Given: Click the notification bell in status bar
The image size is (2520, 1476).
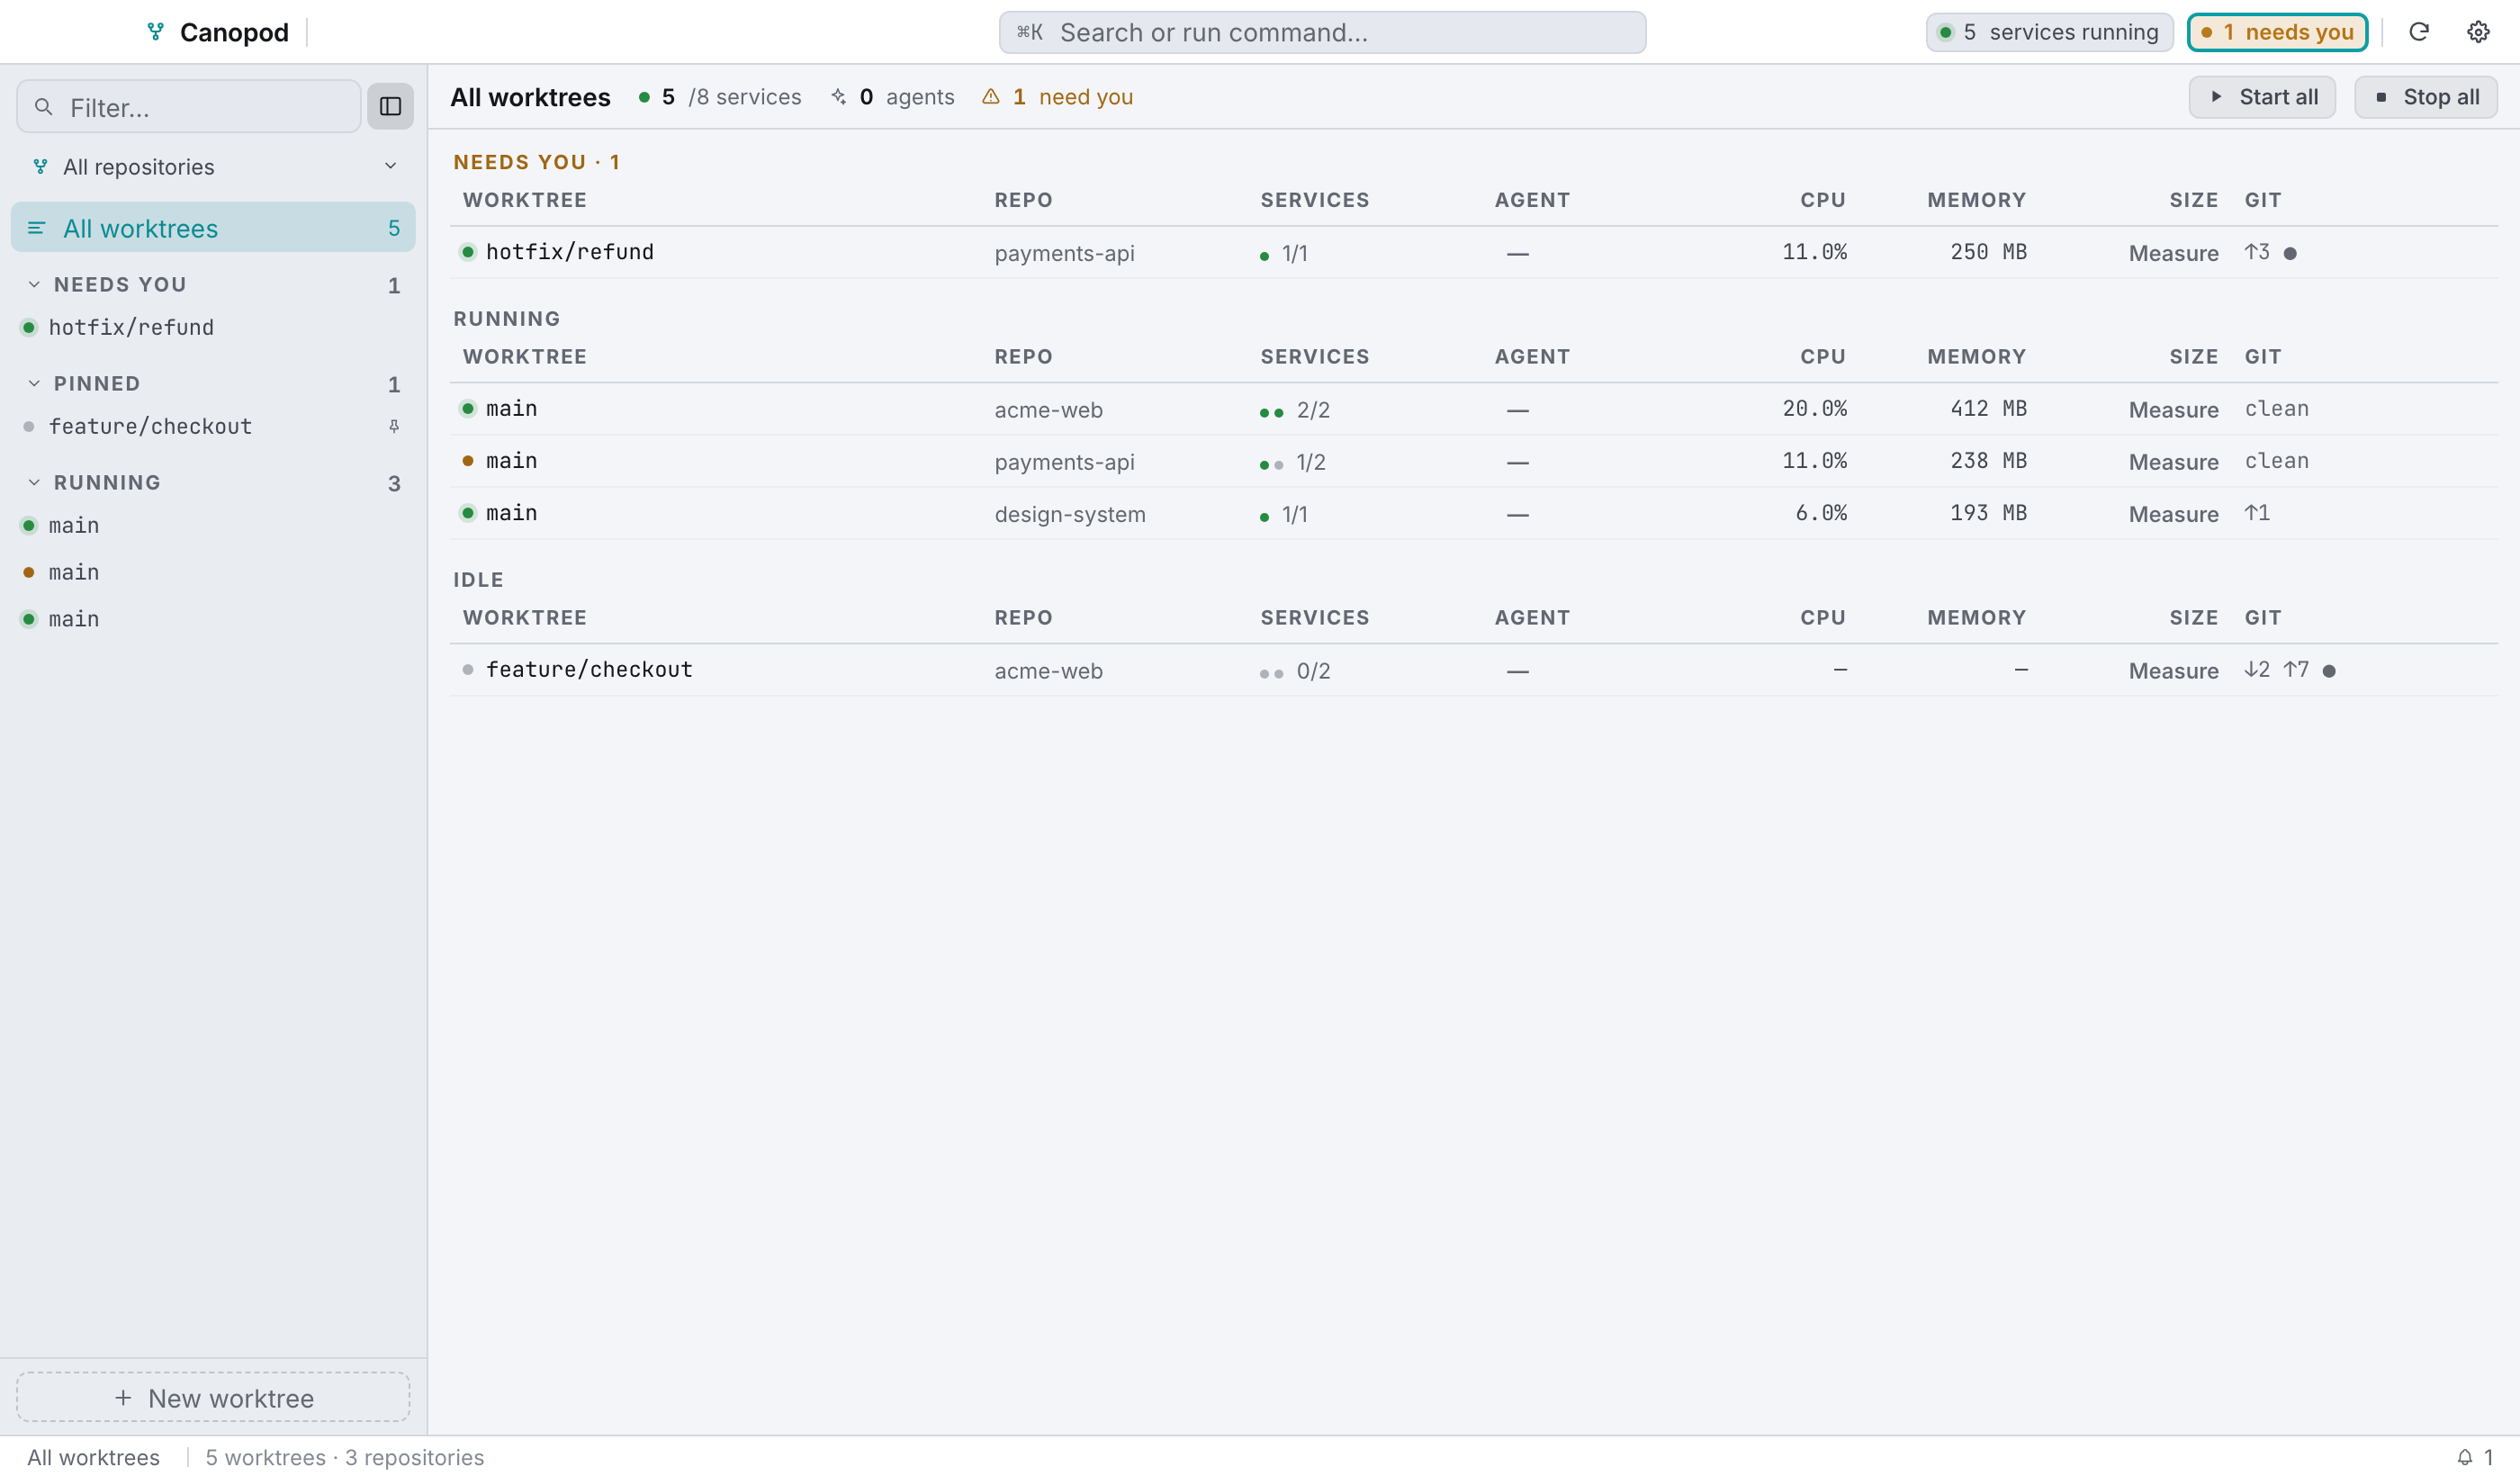Looking at the screenshot, I should coord(2465,1457).
